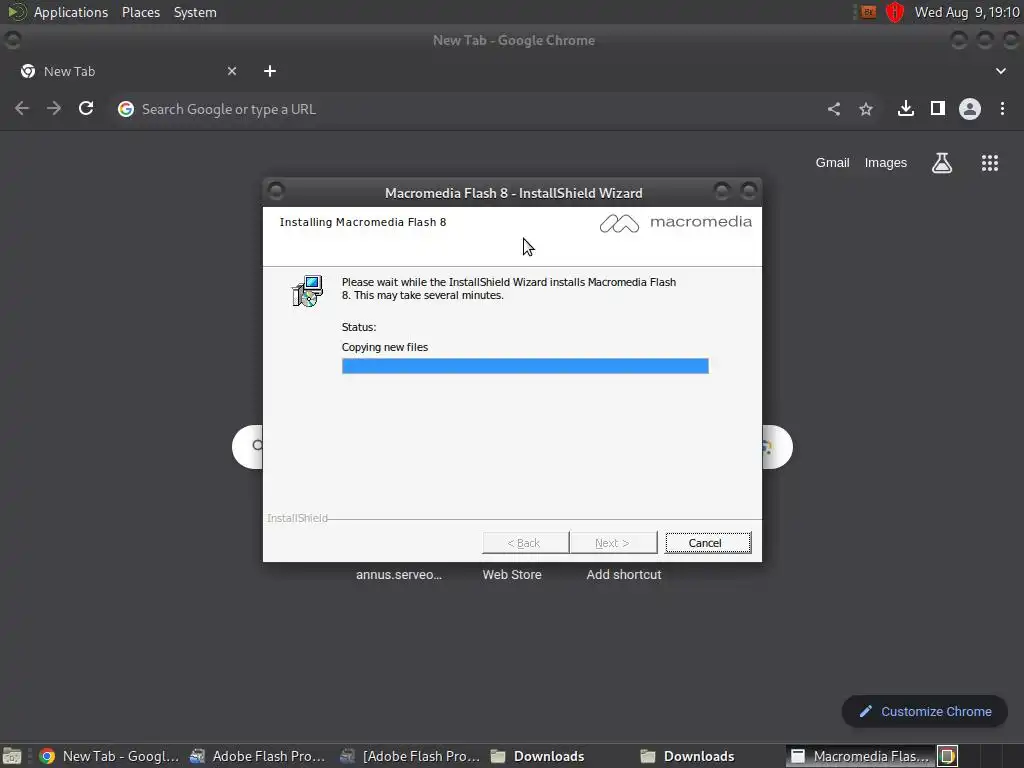
Task: Toggle Chrome side panel
Action: pyautogui.click(x=938, y=108)
